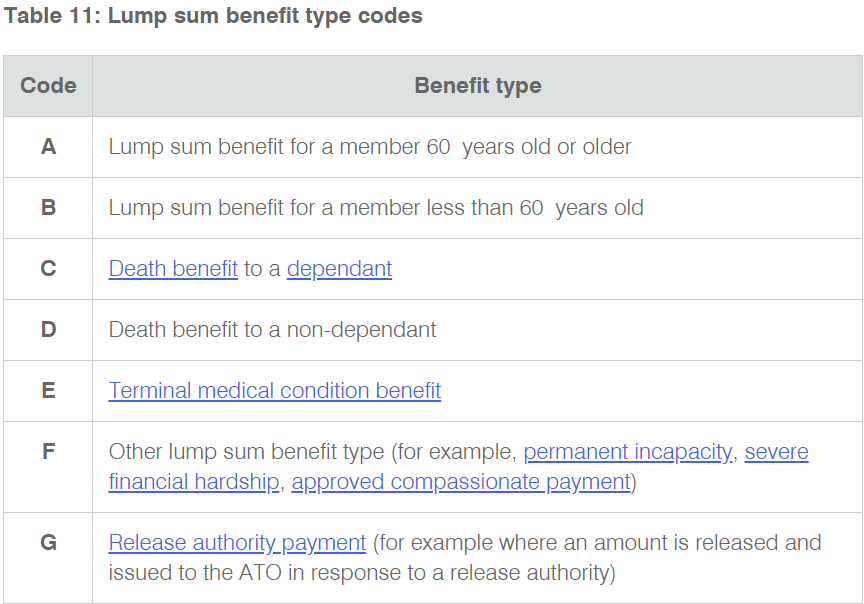Open the permanent incapacity link

click(628, 452)
